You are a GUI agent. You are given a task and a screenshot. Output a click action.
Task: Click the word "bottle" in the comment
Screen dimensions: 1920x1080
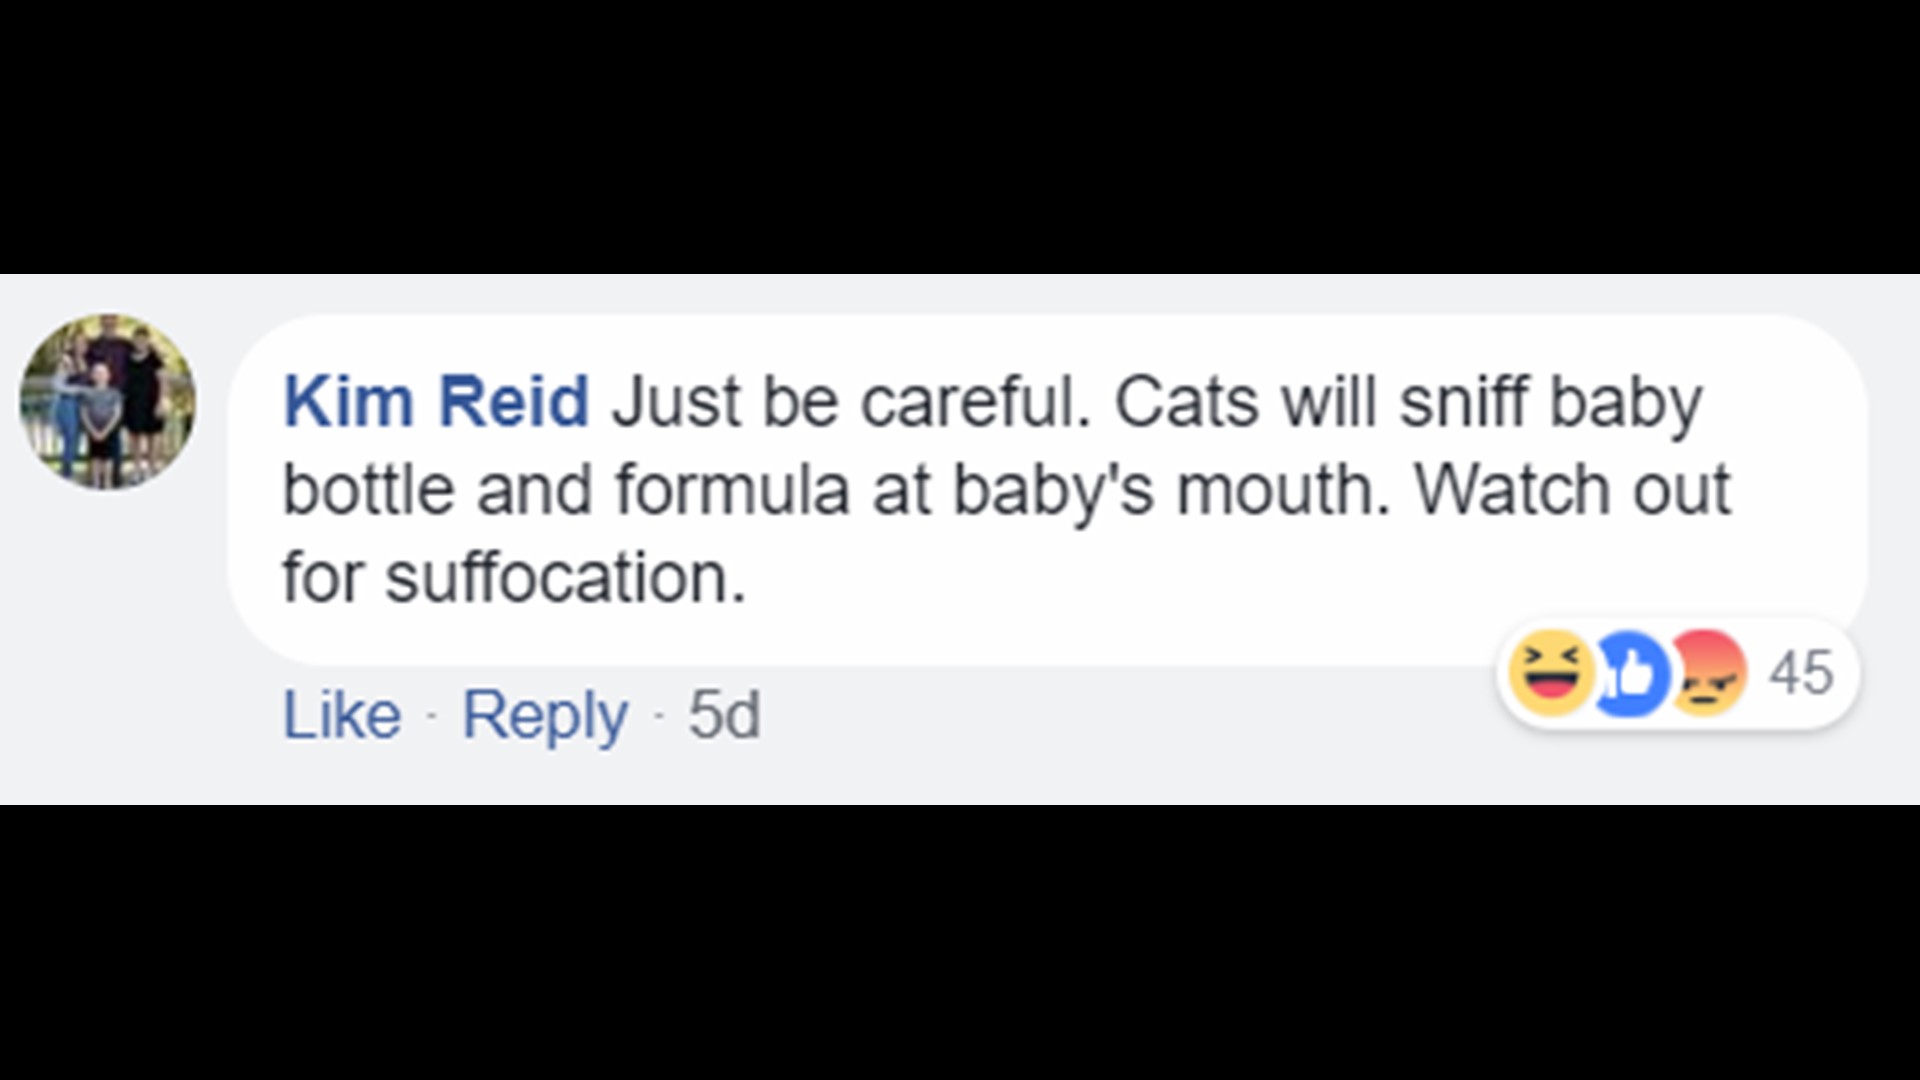(368, 490)
